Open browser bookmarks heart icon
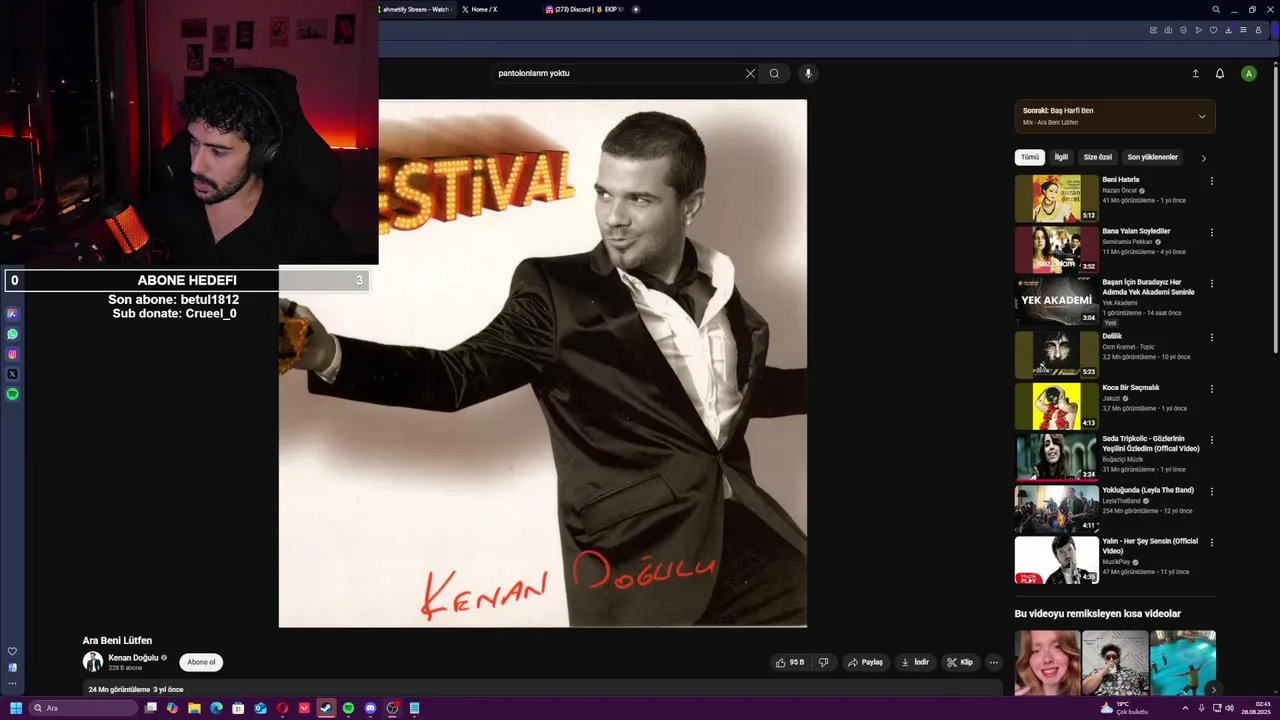 pos(1213,30)
